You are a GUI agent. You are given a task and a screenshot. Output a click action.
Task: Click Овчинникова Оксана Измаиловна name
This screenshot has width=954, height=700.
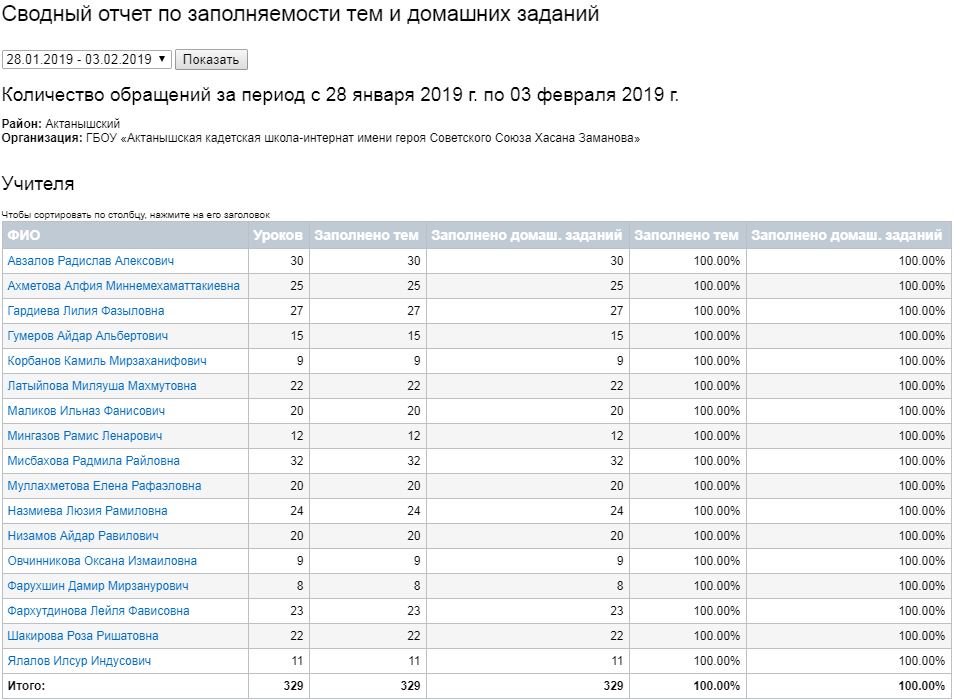coord(102,561)
